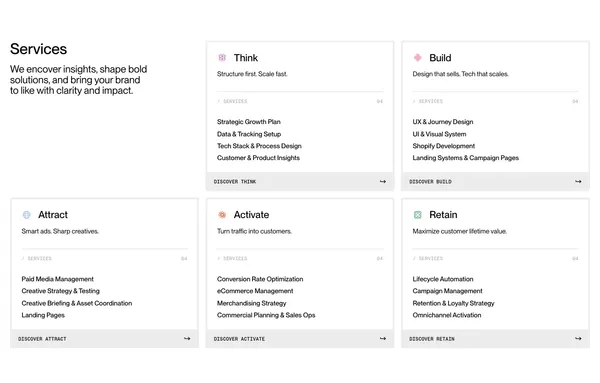Click Commercial Planning & Sales Ops item
This screenshot has height=383, width=600.
[x=266, y=315]
